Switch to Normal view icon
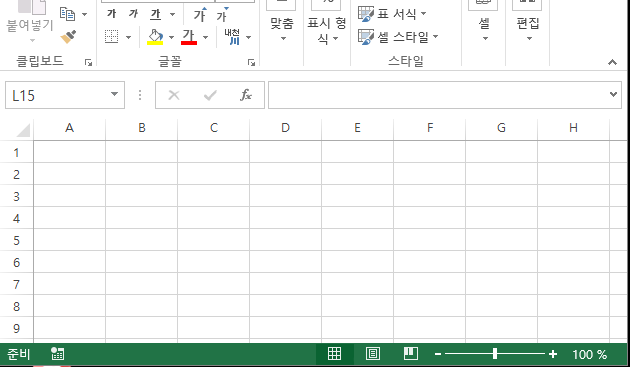The width and height of the screenshot is (630, 367). click(334, 354)
